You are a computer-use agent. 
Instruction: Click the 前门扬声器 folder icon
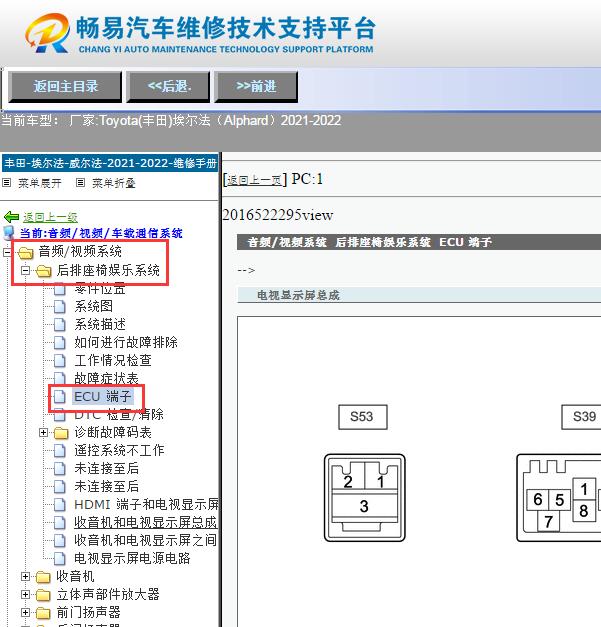tap(43, 613)
